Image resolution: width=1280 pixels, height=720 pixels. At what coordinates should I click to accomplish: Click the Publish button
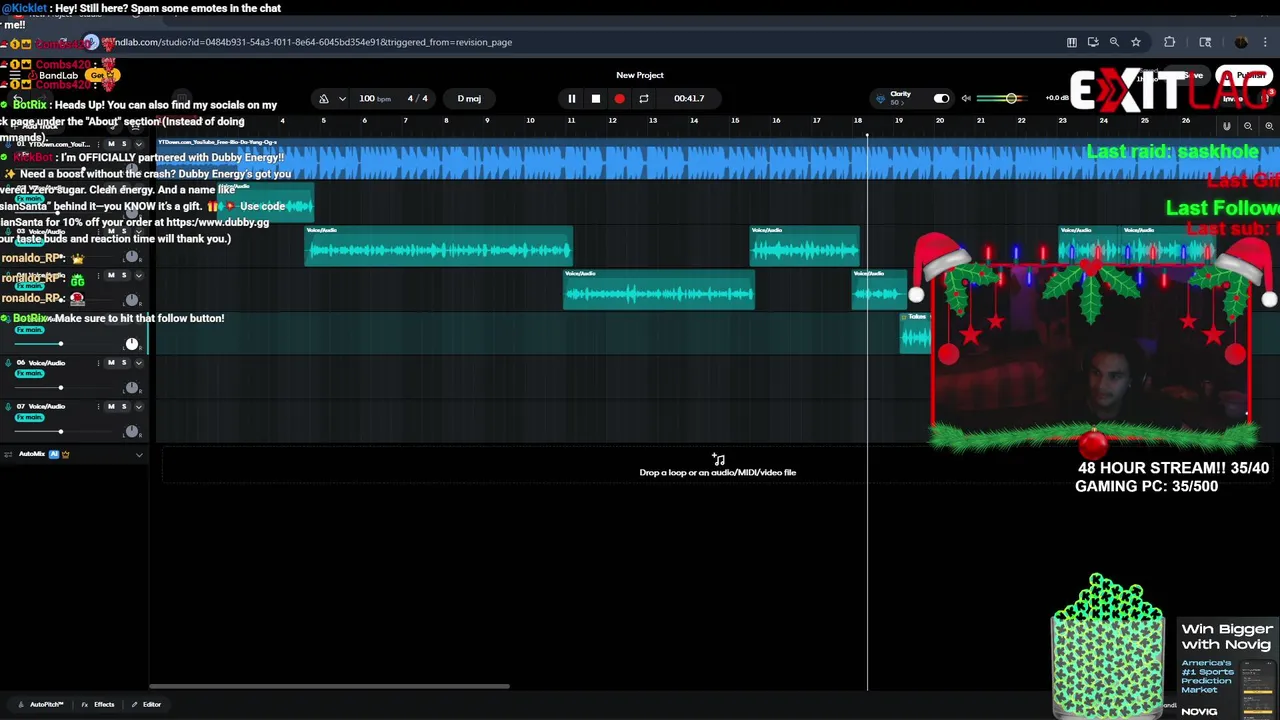[1246, 76]
